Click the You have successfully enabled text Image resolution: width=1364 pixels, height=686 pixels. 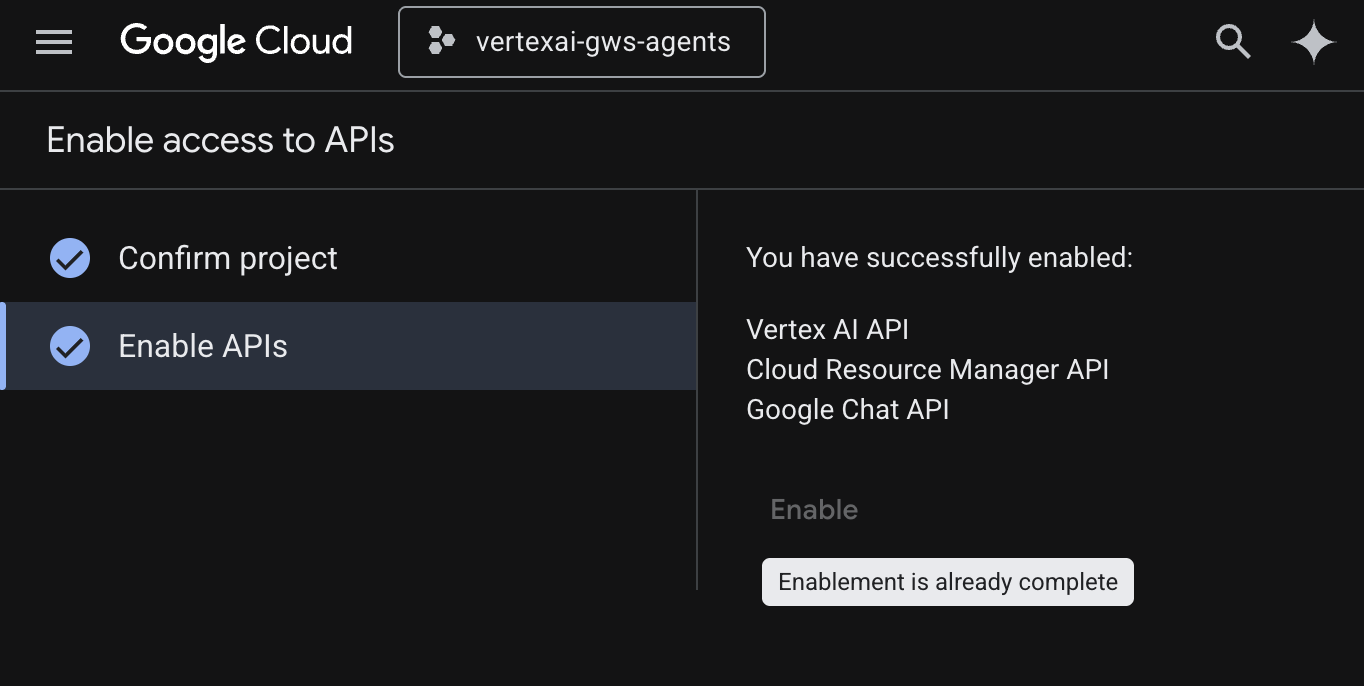tap(939, 258)
